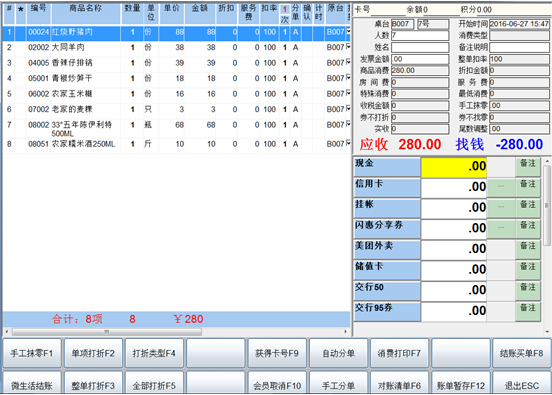Apply 整单打折F3 whole bill discount

pos(93,383)
